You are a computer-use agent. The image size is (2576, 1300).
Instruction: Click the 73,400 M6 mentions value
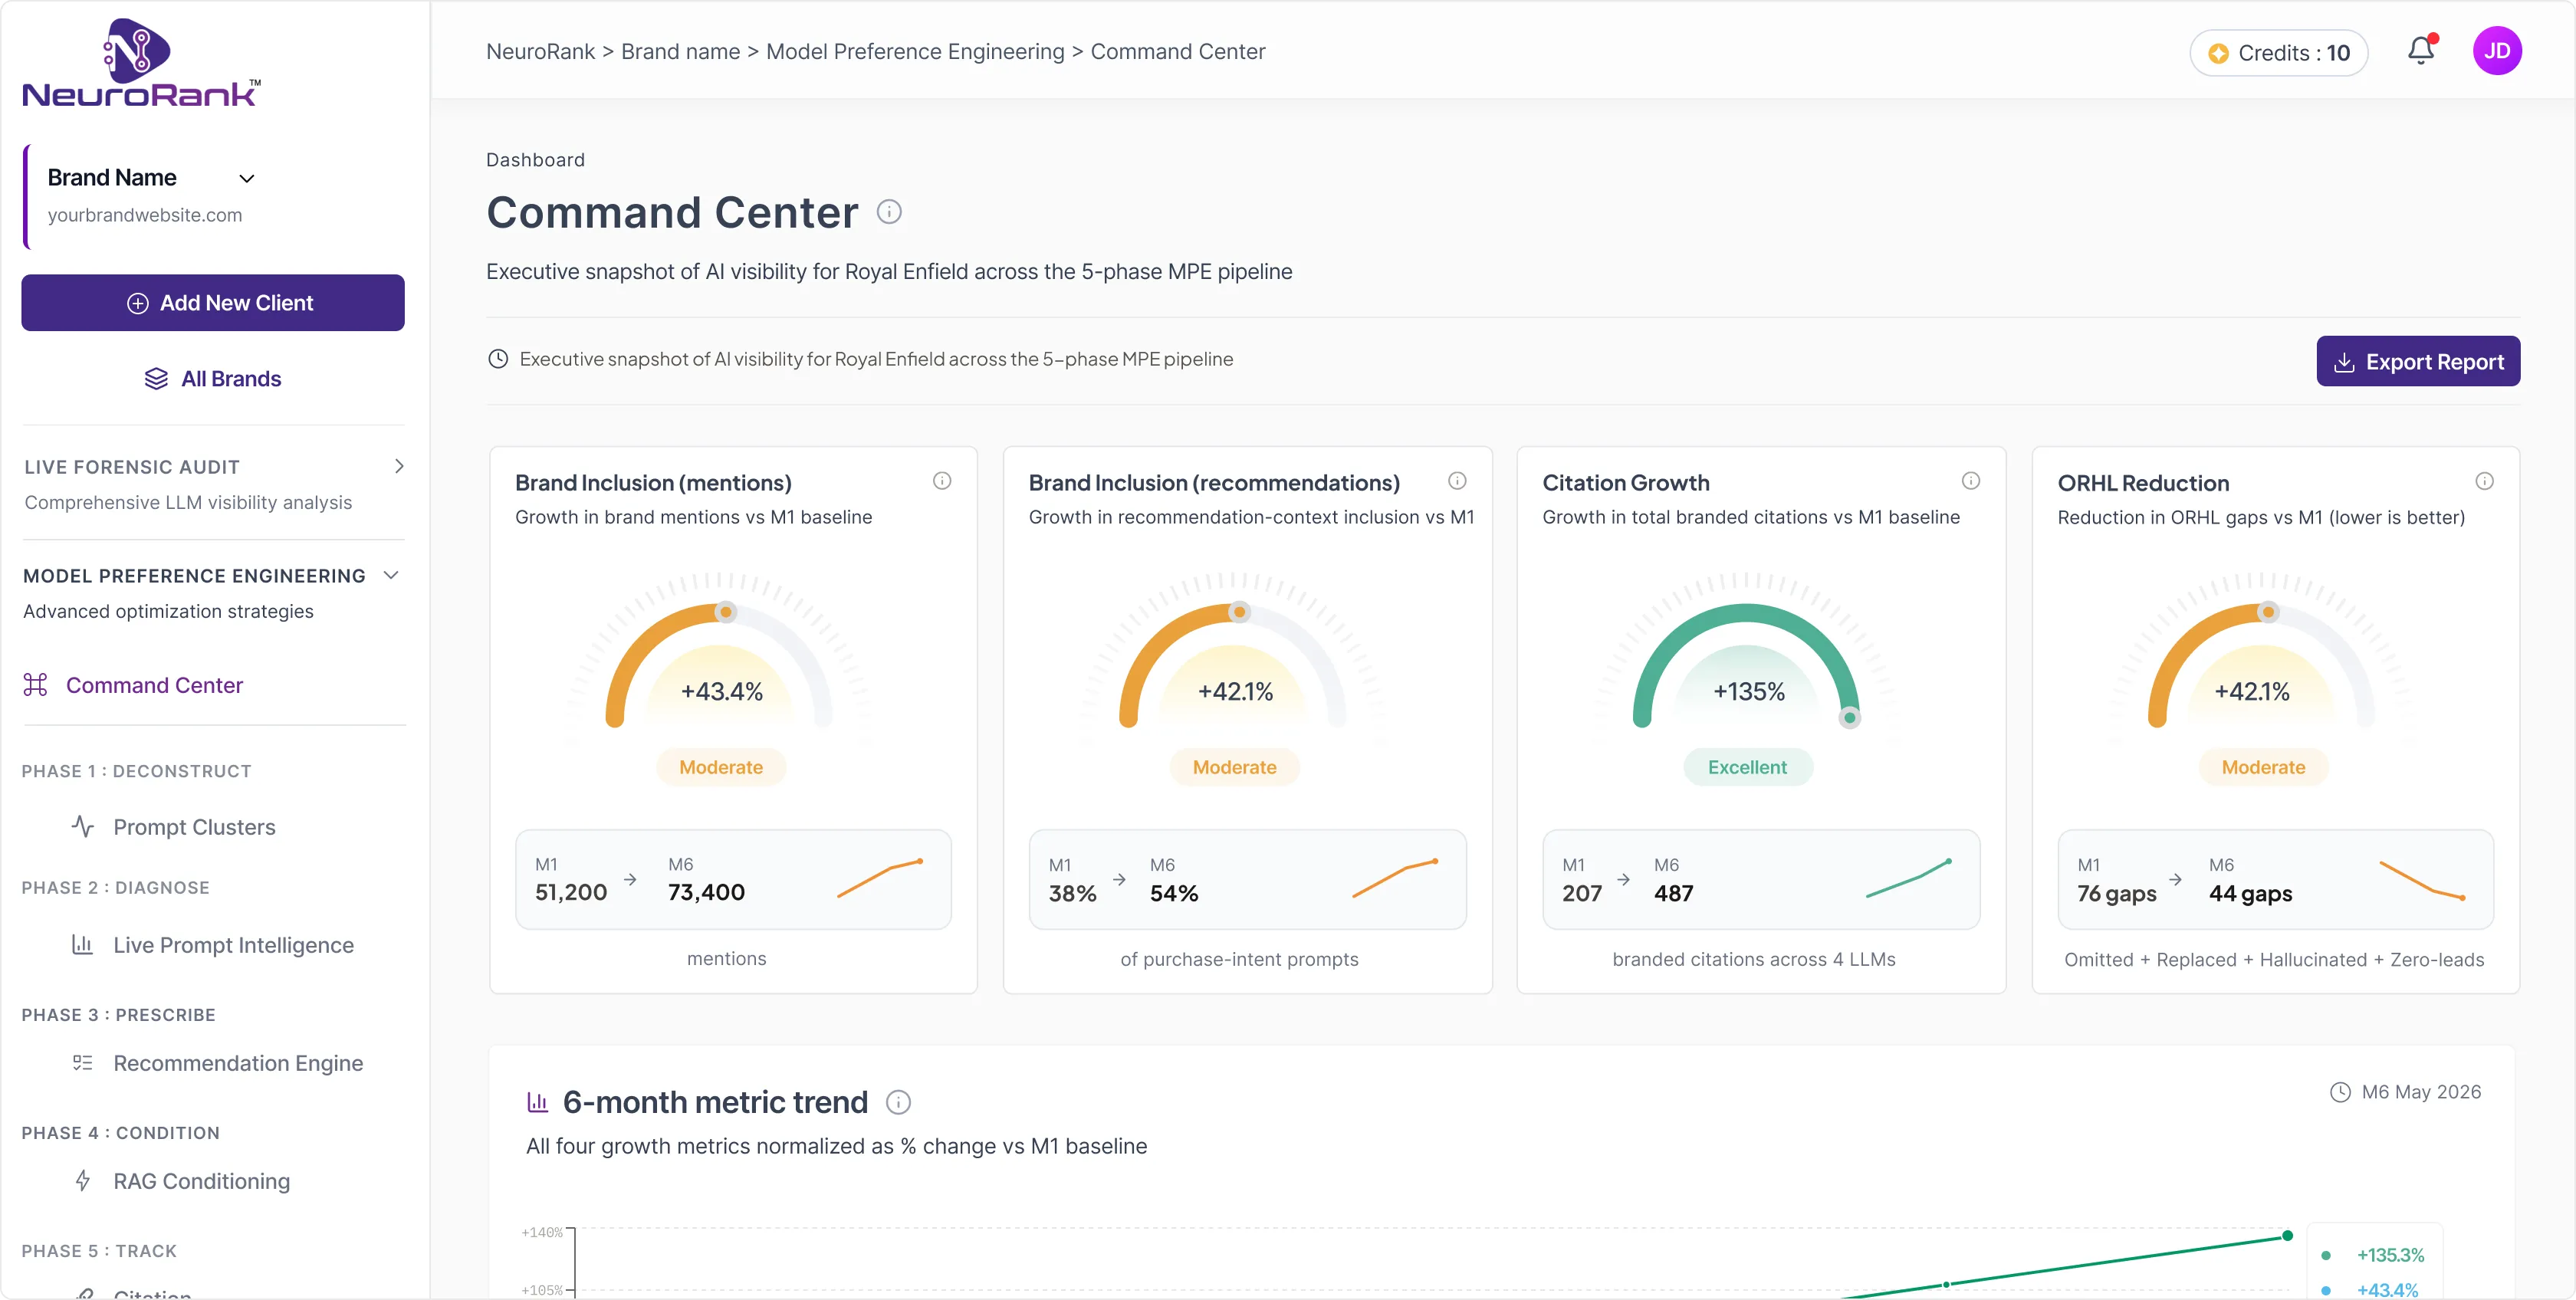tap(706, 892)
